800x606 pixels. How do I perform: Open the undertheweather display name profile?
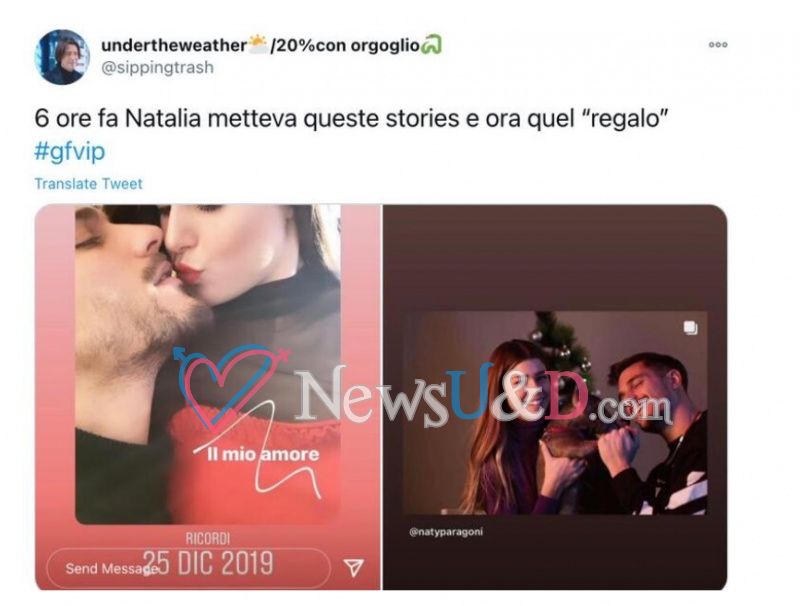173,45
